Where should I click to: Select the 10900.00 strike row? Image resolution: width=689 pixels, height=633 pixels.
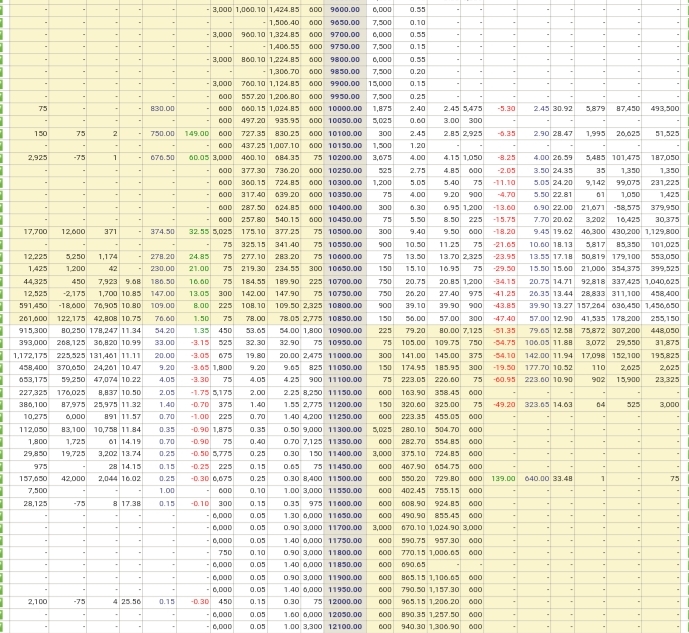(x=345, y=330)
